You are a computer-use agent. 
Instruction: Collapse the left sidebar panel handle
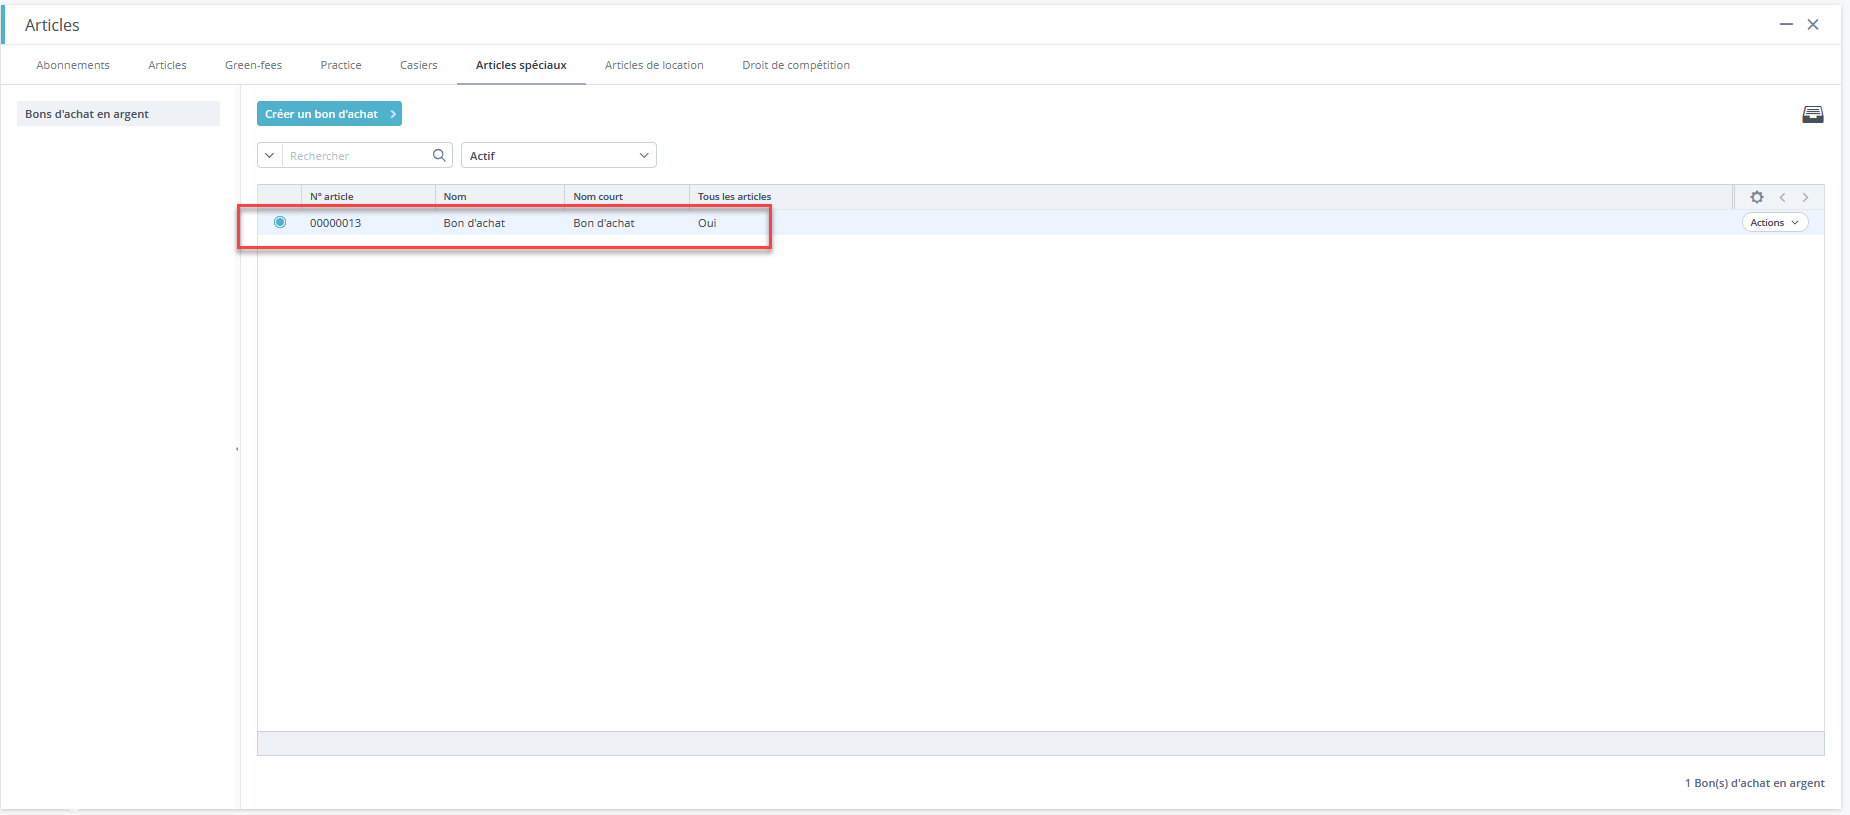237,449
